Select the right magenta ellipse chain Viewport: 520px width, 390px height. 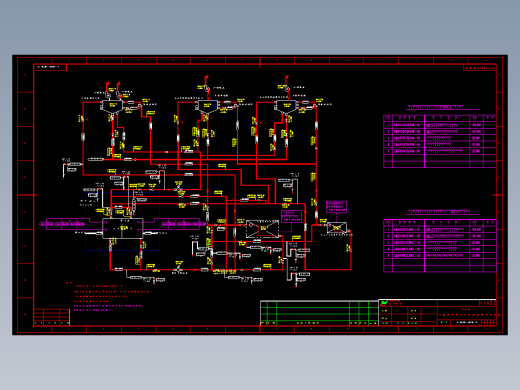(x=184, y=224)
